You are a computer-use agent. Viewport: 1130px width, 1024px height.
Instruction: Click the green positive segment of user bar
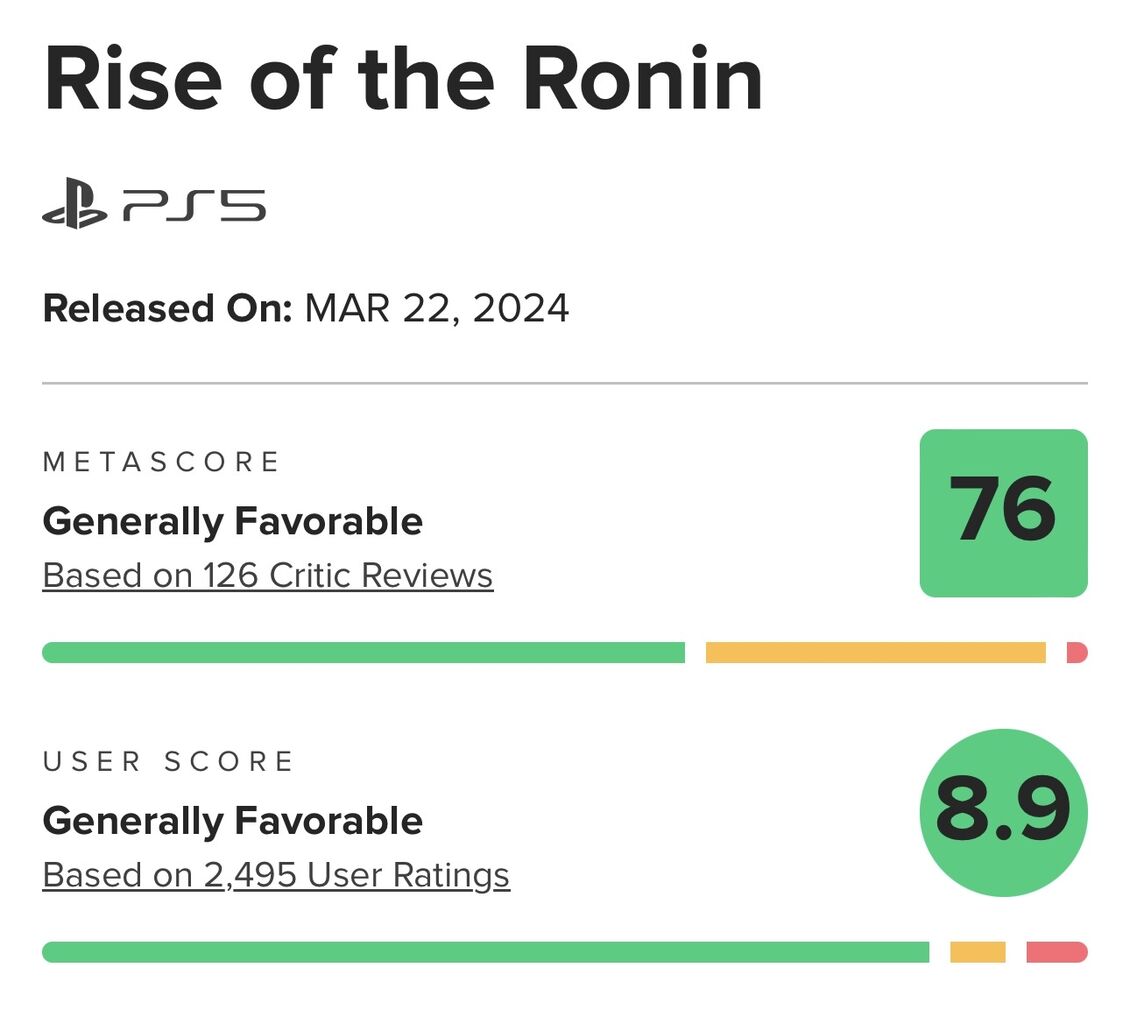pos(485,952)
